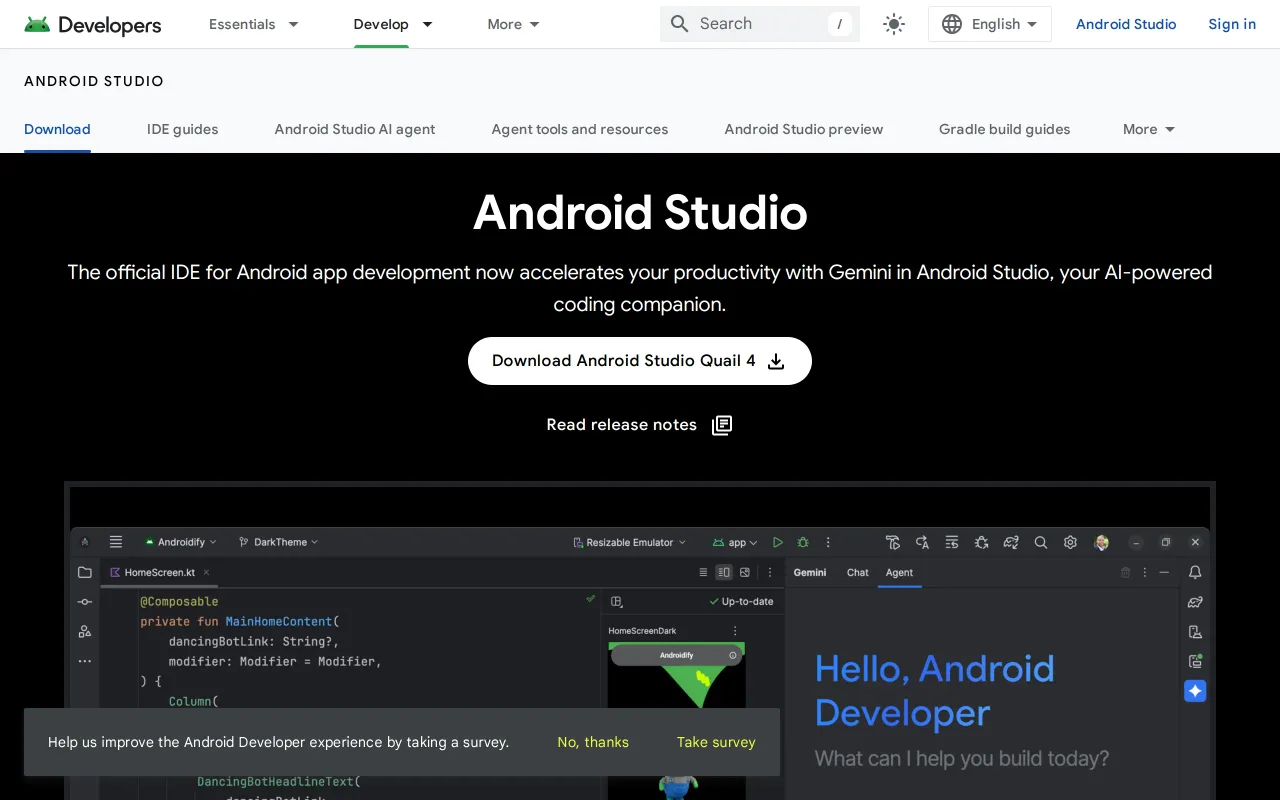Click the Sign in link
1280x800 pixels.
(x=1232, y=24)
